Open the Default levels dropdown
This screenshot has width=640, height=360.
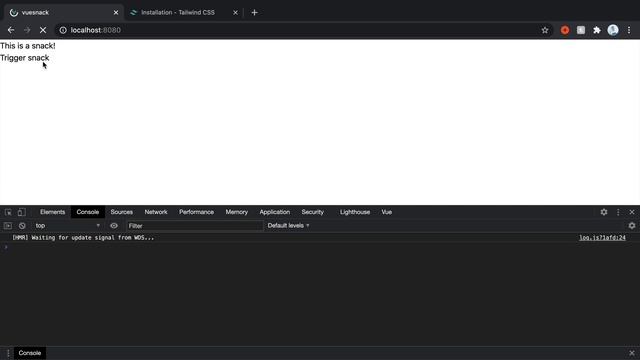288,226
